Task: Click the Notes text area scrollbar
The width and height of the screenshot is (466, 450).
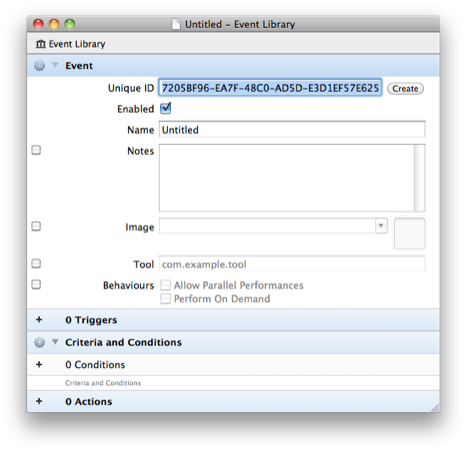Action: (x=419, y=178)
